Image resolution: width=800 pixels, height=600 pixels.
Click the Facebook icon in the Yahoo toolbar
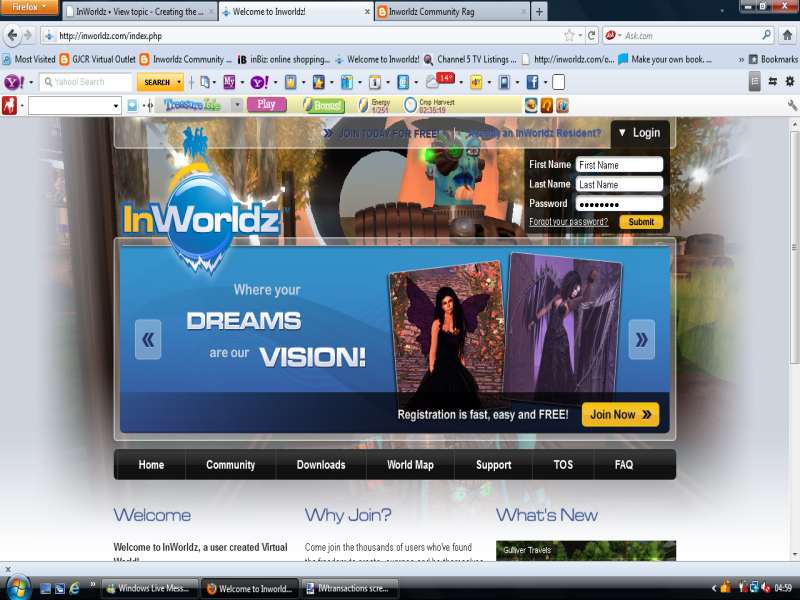532,82
